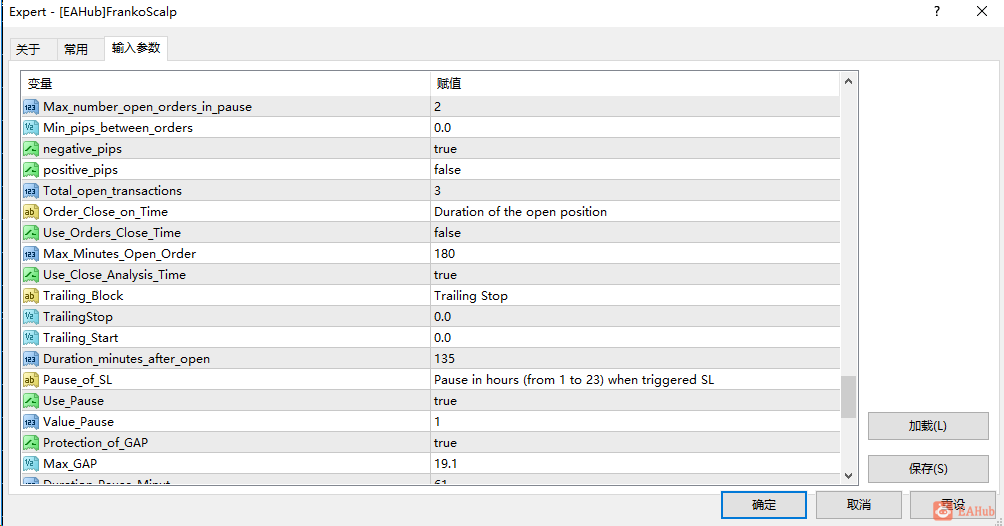Screen dimensions: 1004x526
Task: Click the 加载(L) button
Action: tap(928, 426)
